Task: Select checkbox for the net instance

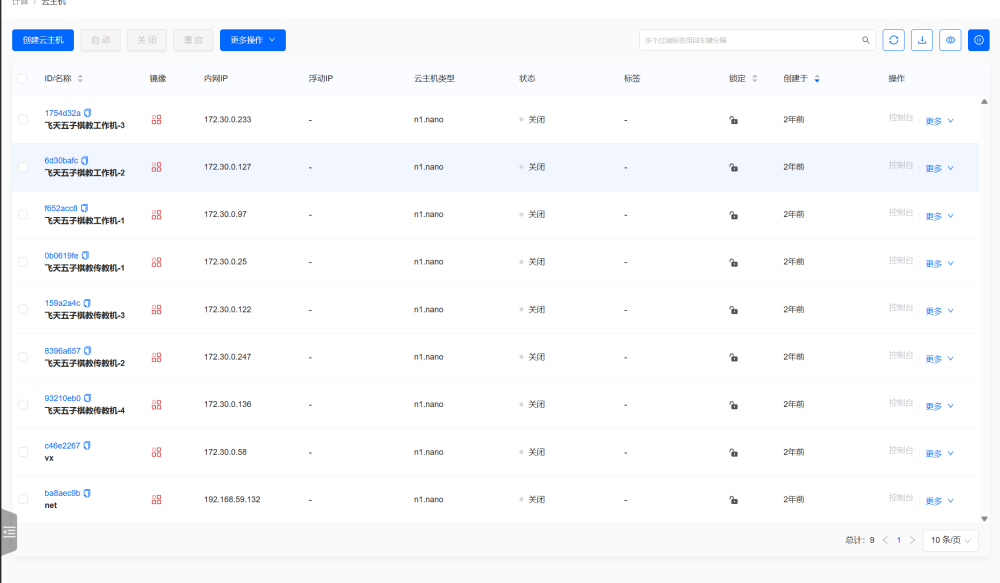Action: 23,500
